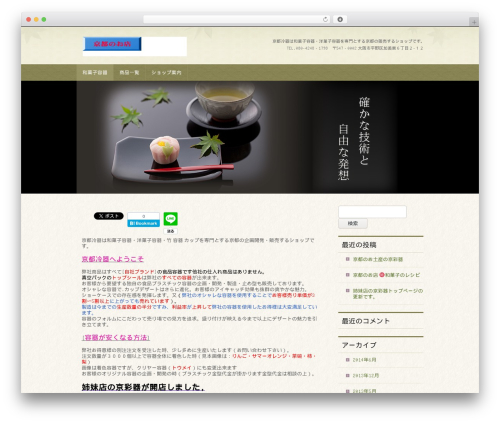The width and height of the screenshot is (500, 423).
Task: Click the browser reload icon
Action: pos(325,19)
